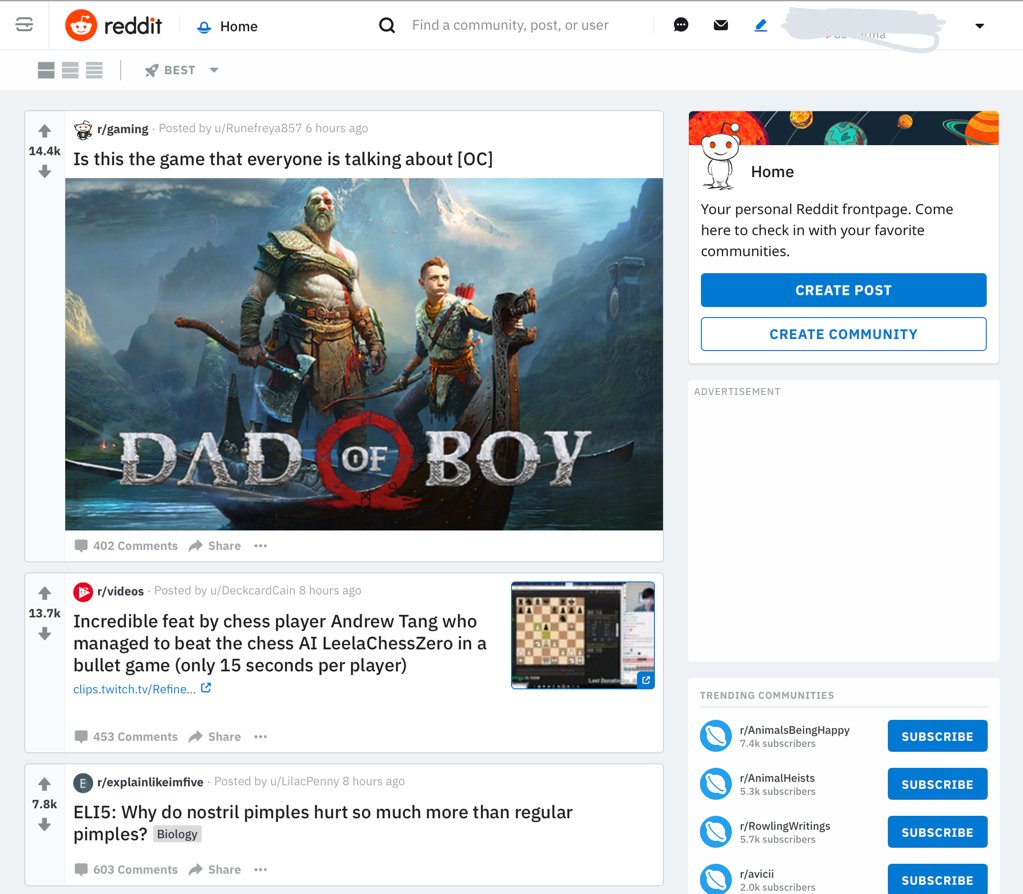Open the Home feed dropdown
Image resolution: width=1023 pixels, height=894 pixels.
pyautogui.click(x=228, y=26)
